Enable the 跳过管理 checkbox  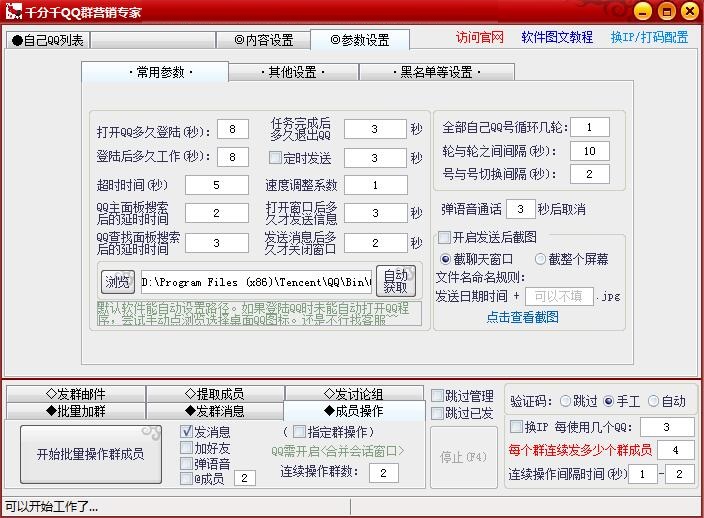point(437,395)
